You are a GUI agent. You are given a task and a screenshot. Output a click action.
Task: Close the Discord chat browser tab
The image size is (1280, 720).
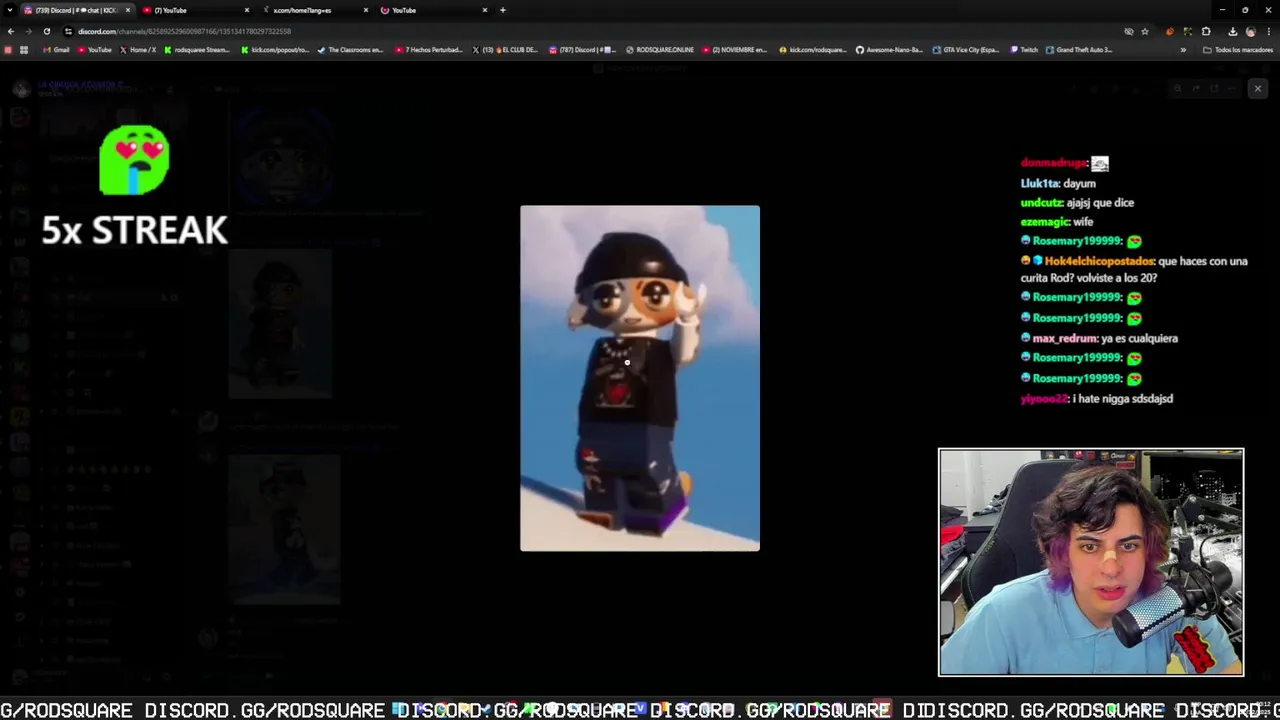coord(128,10)
